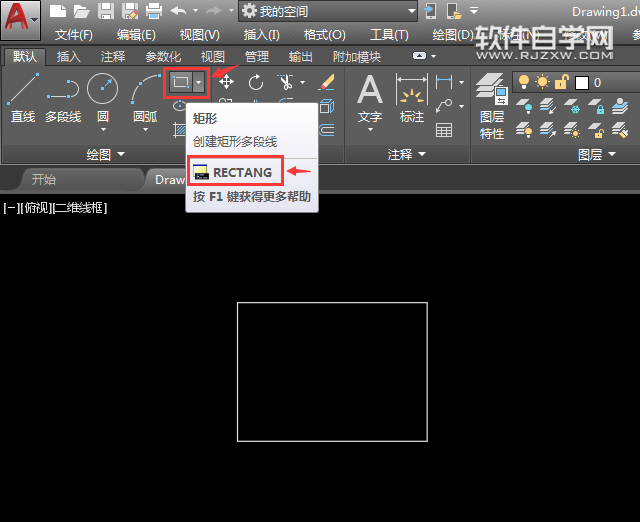Click the Open file folder icon

pyautogui.click(x=82, y=11)
